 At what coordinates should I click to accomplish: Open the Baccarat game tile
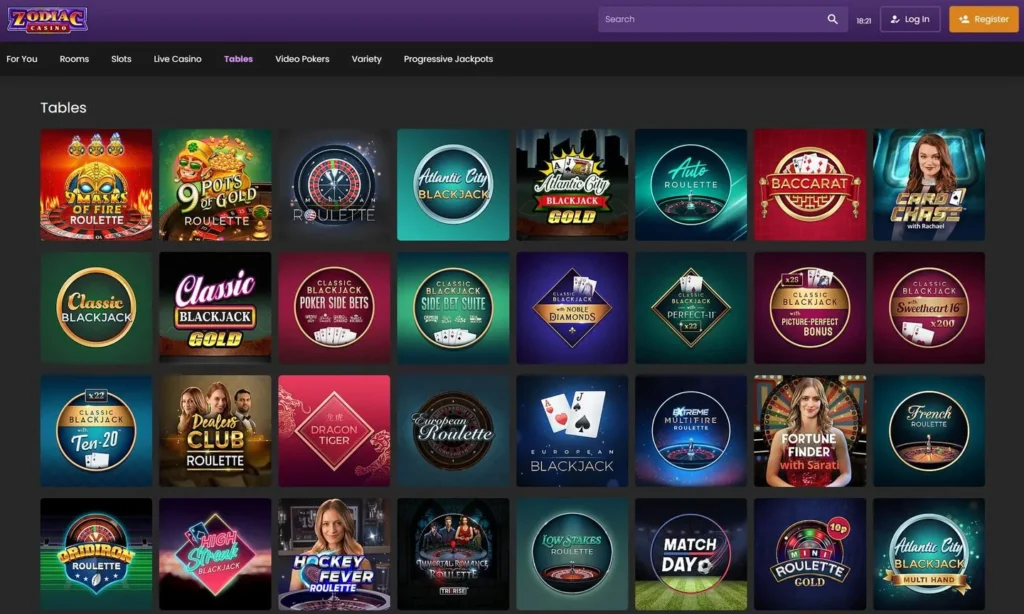(x=810, y=185)
